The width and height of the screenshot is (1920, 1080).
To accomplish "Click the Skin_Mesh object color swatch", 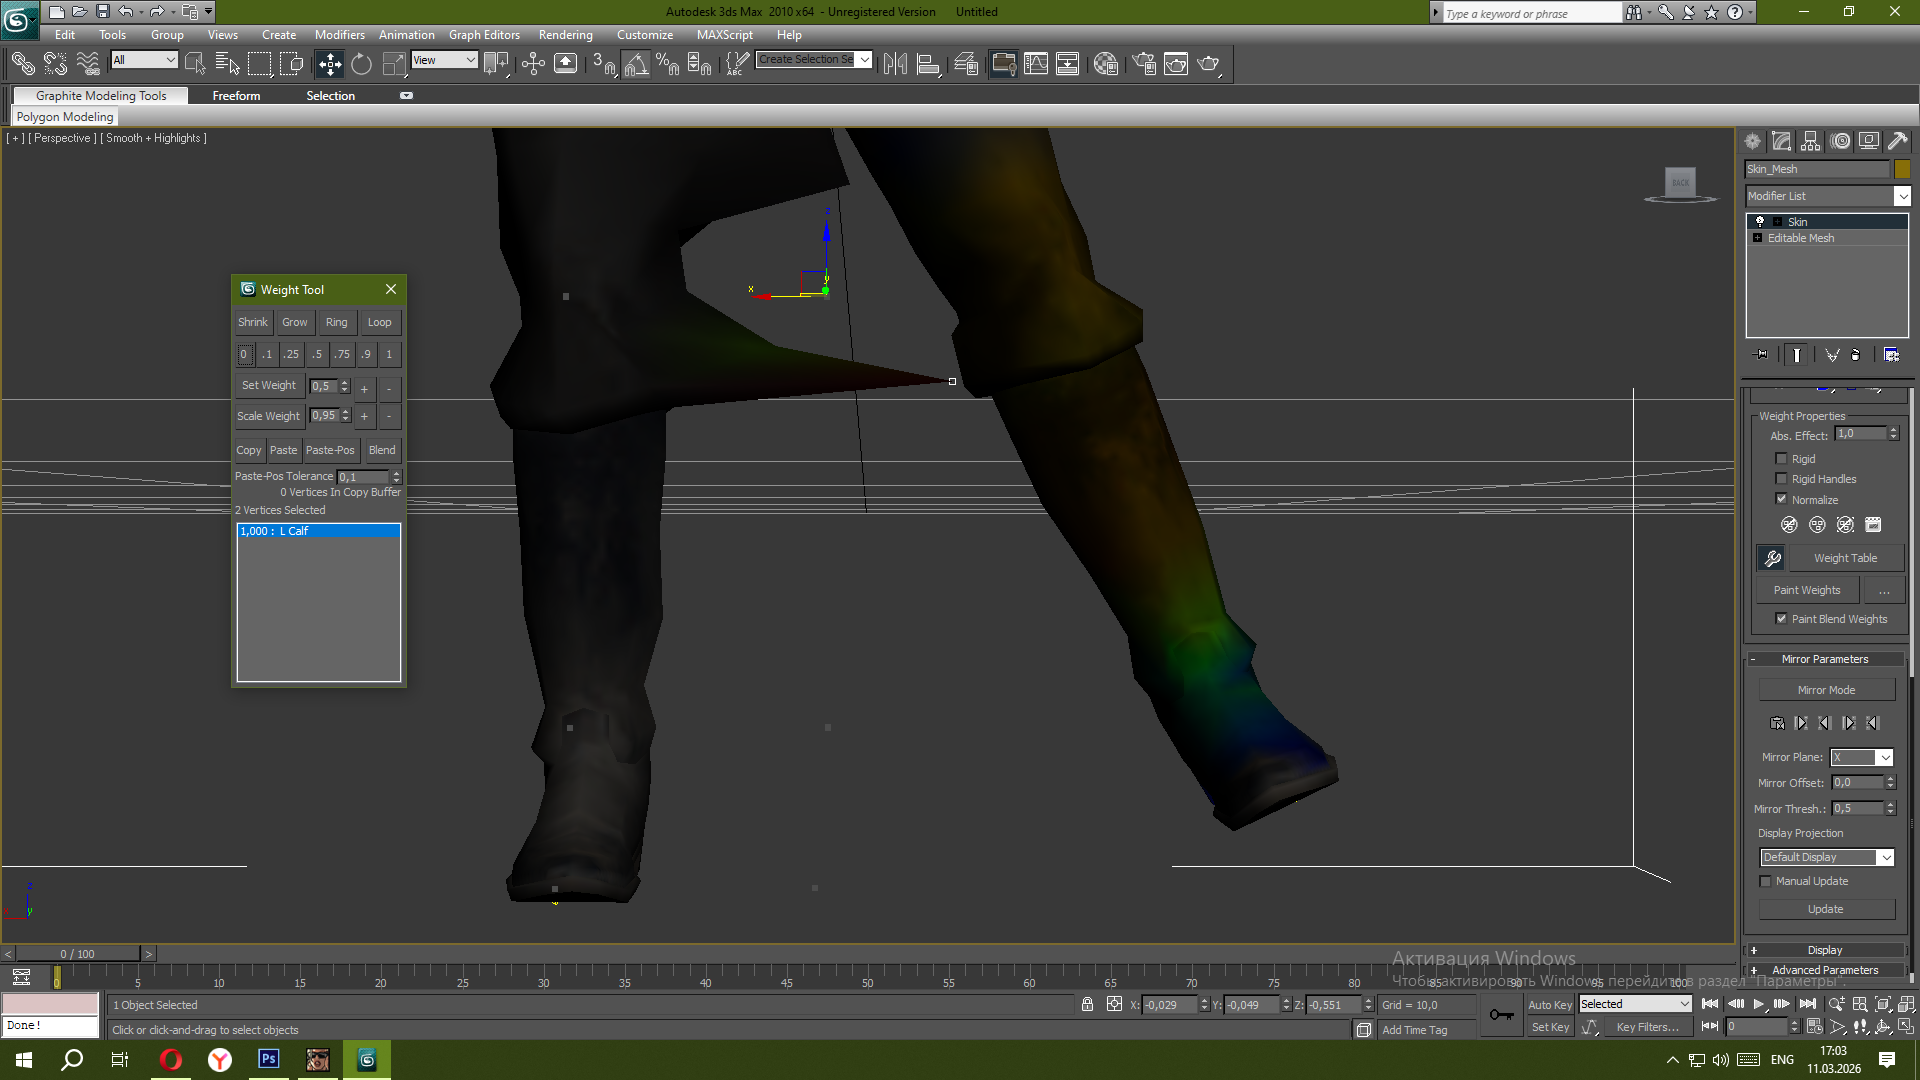I will 1902,169.
